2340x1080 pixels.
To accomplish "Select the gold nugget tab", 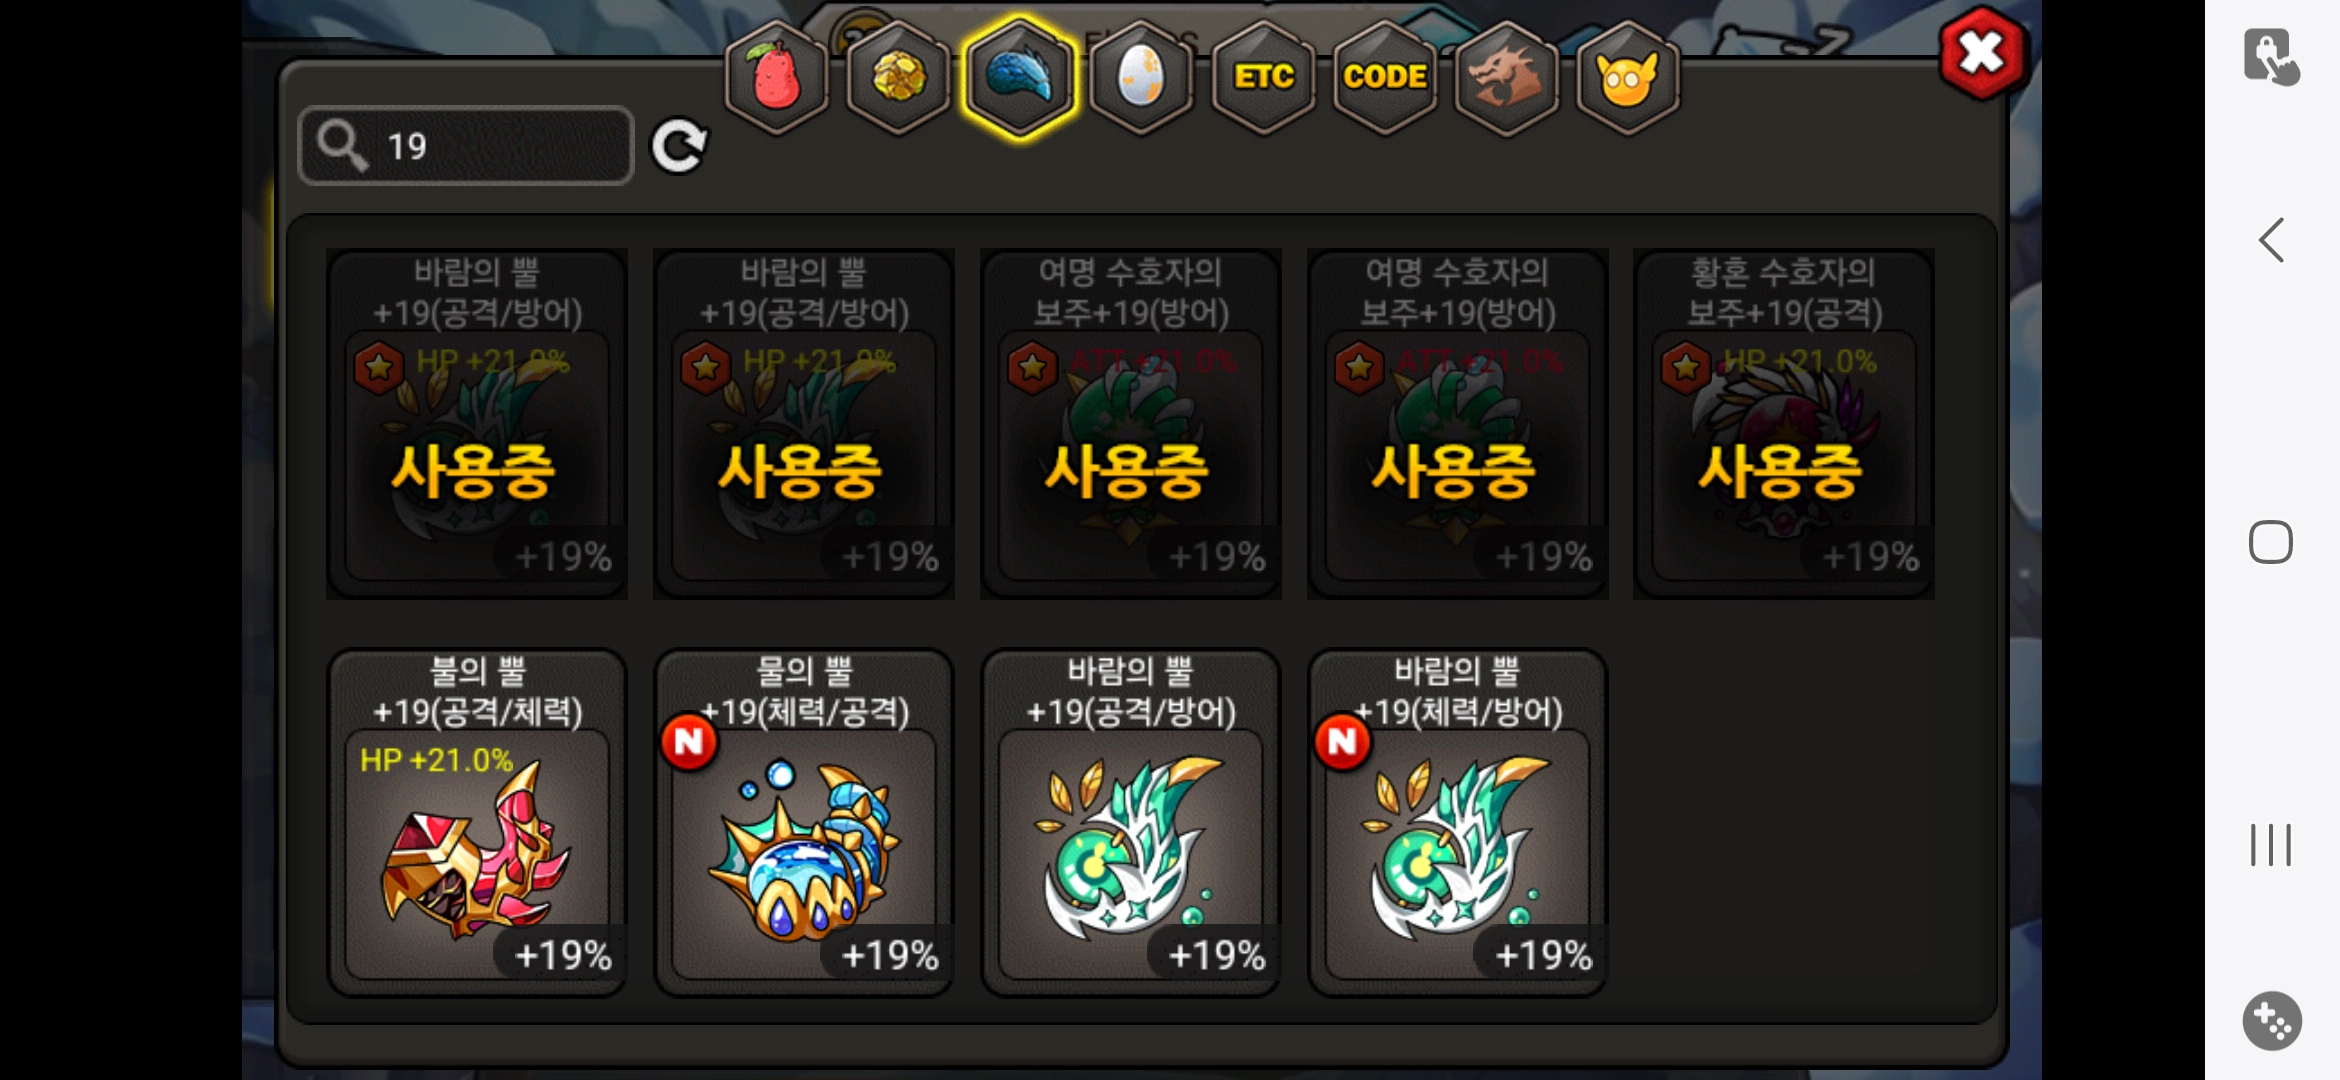I will pyautogui.click(x=898, y=77).
